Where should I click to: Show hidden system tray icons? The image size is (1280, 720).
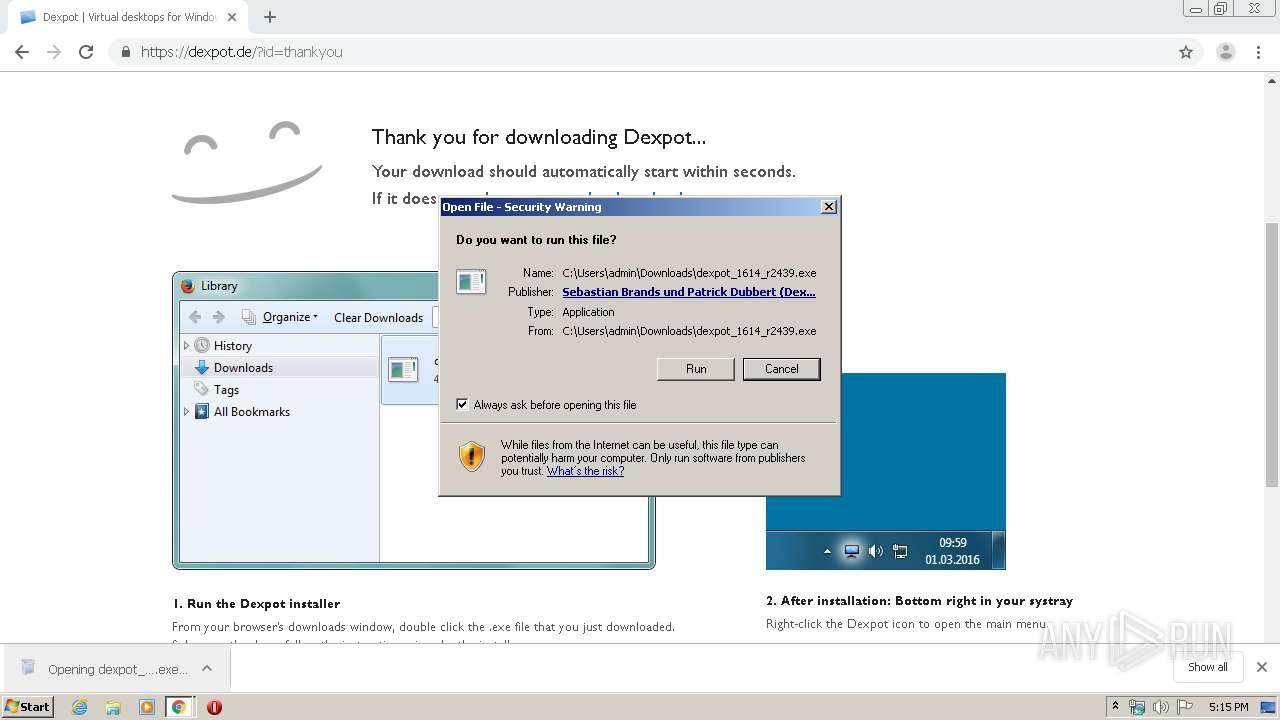coord(1115,707)
